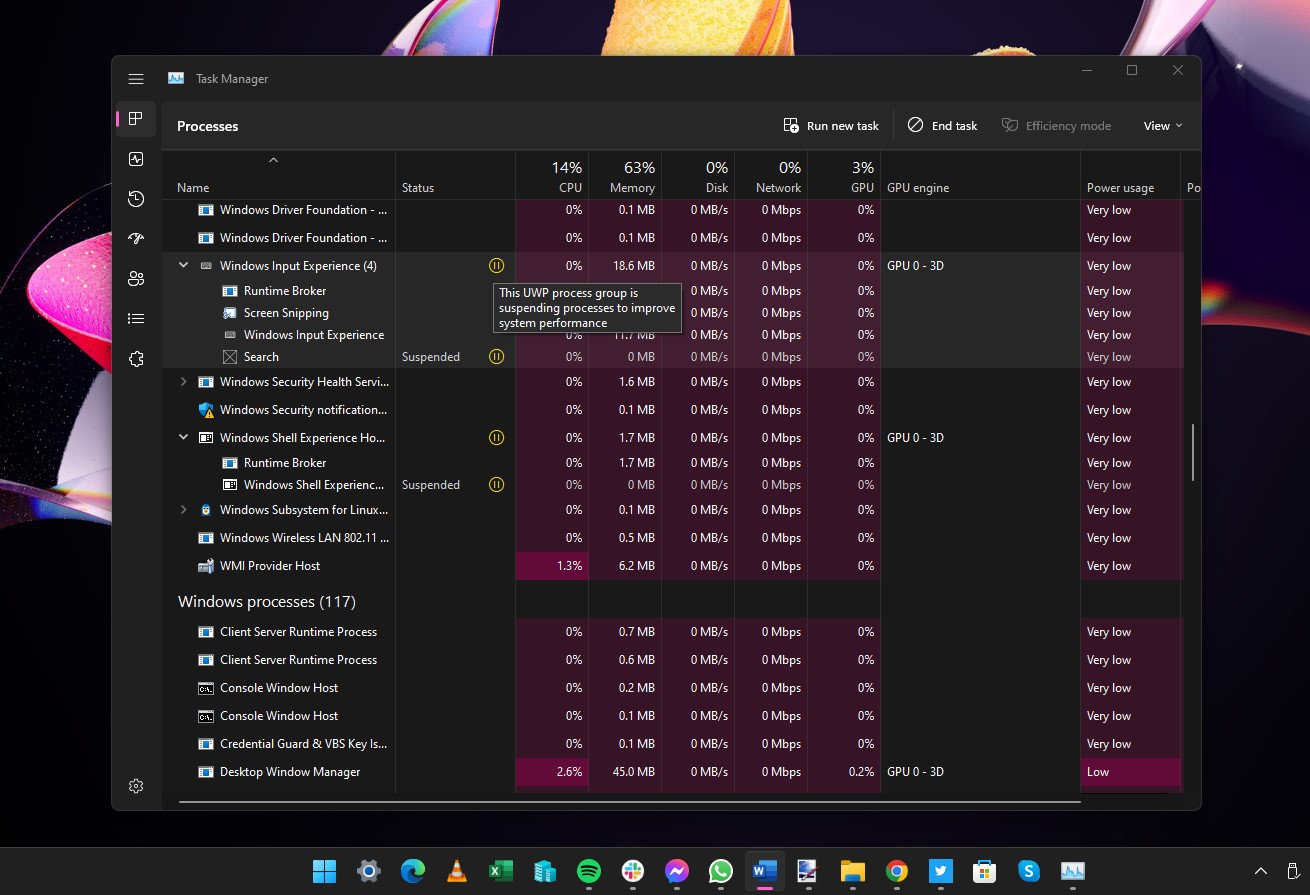Open the Details list page icon

point(136,319)
